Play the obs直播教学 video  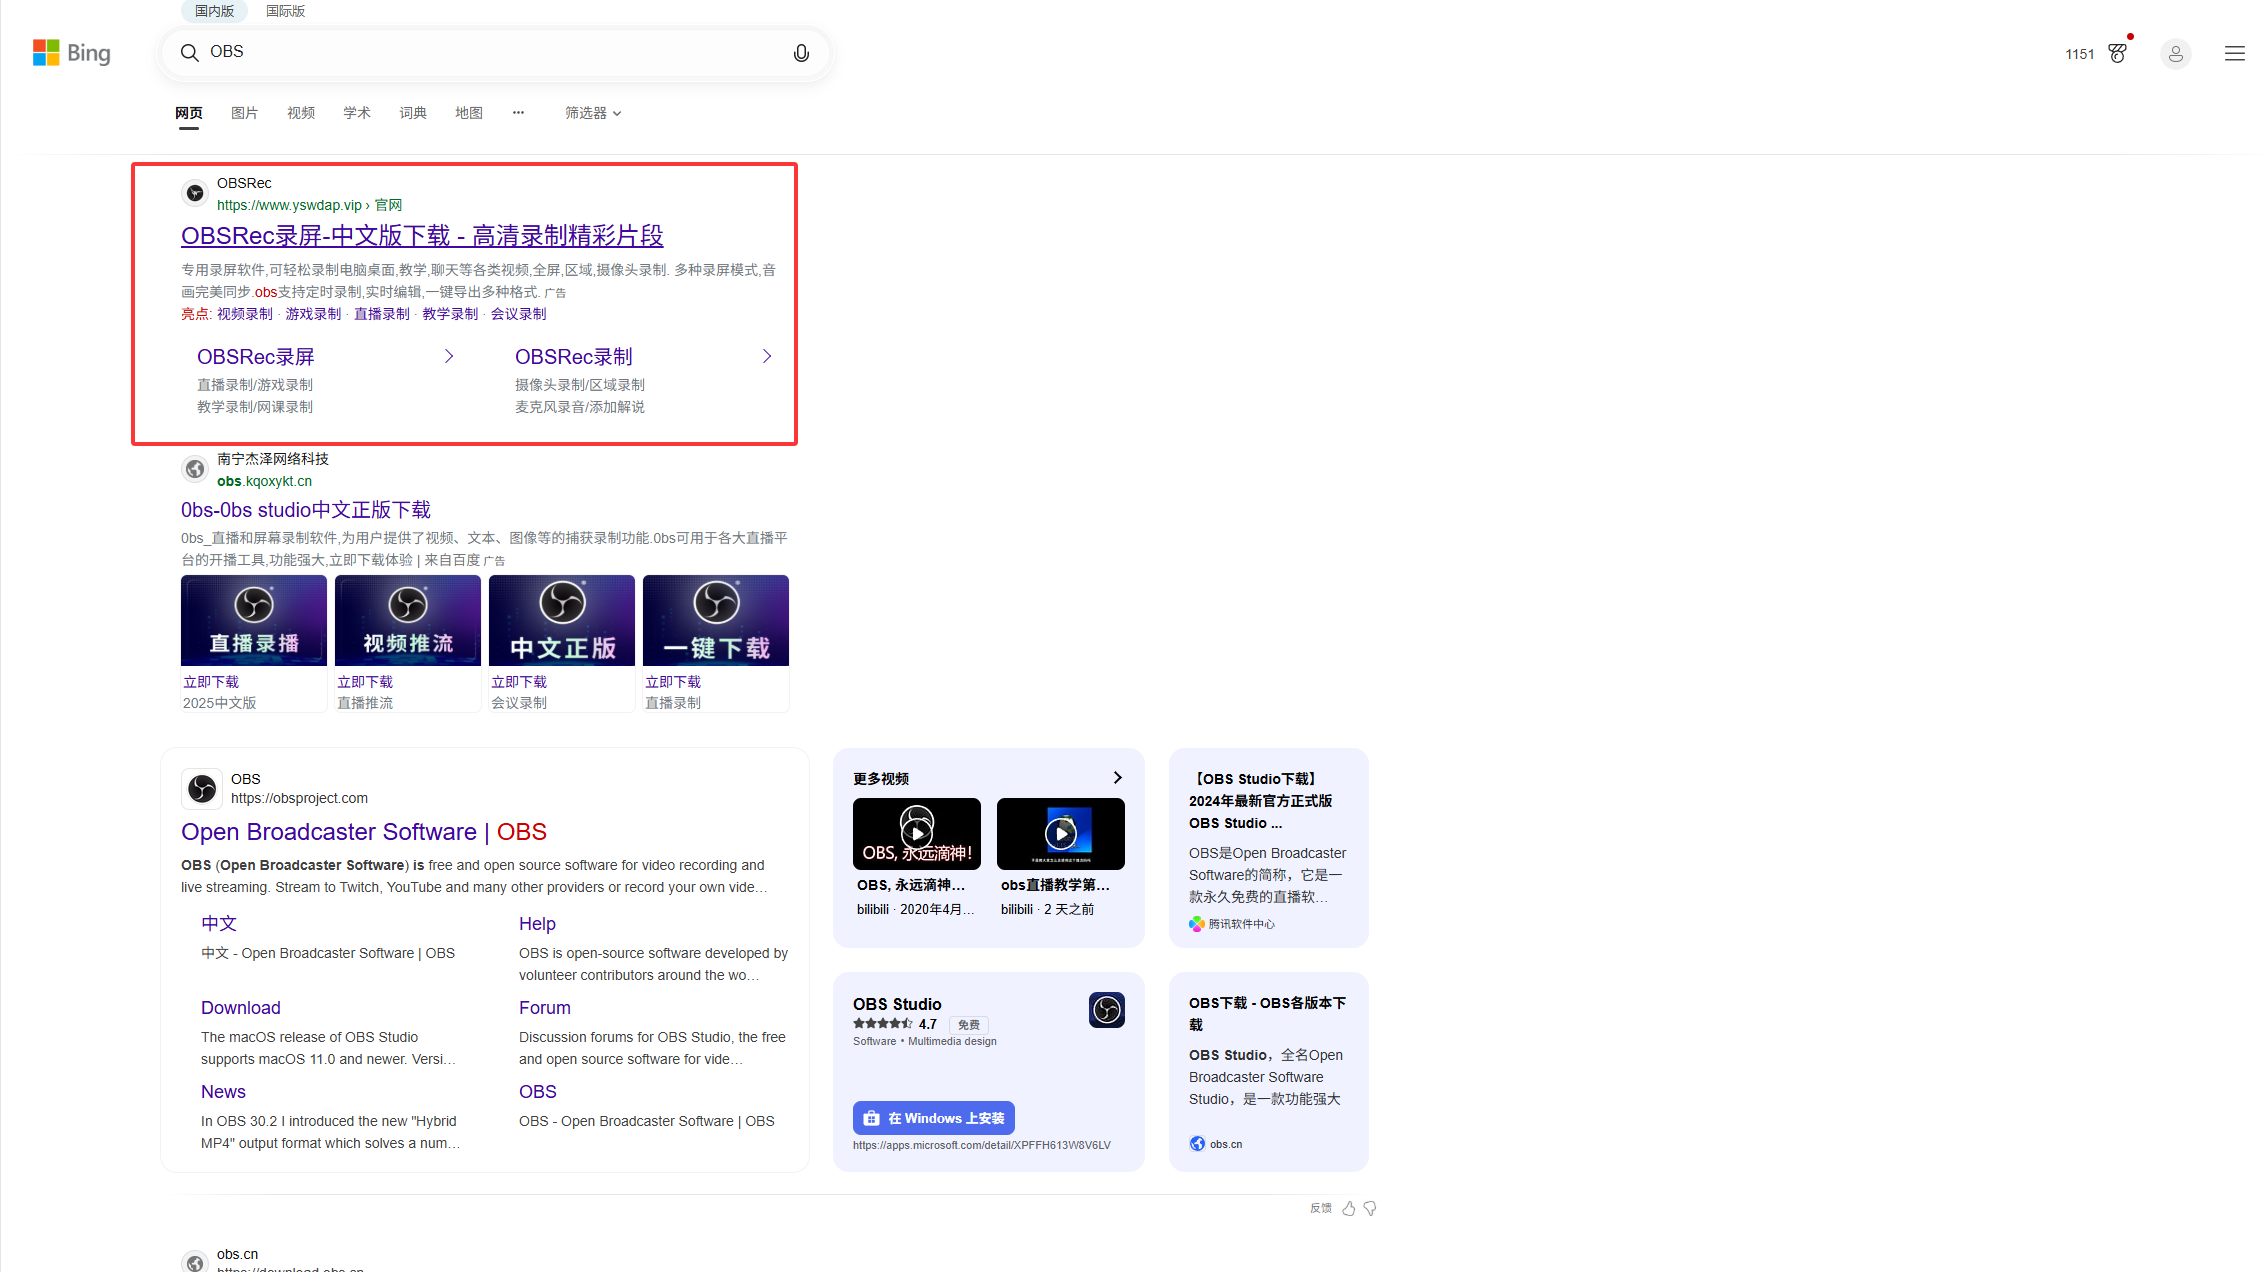point(1060,834)
